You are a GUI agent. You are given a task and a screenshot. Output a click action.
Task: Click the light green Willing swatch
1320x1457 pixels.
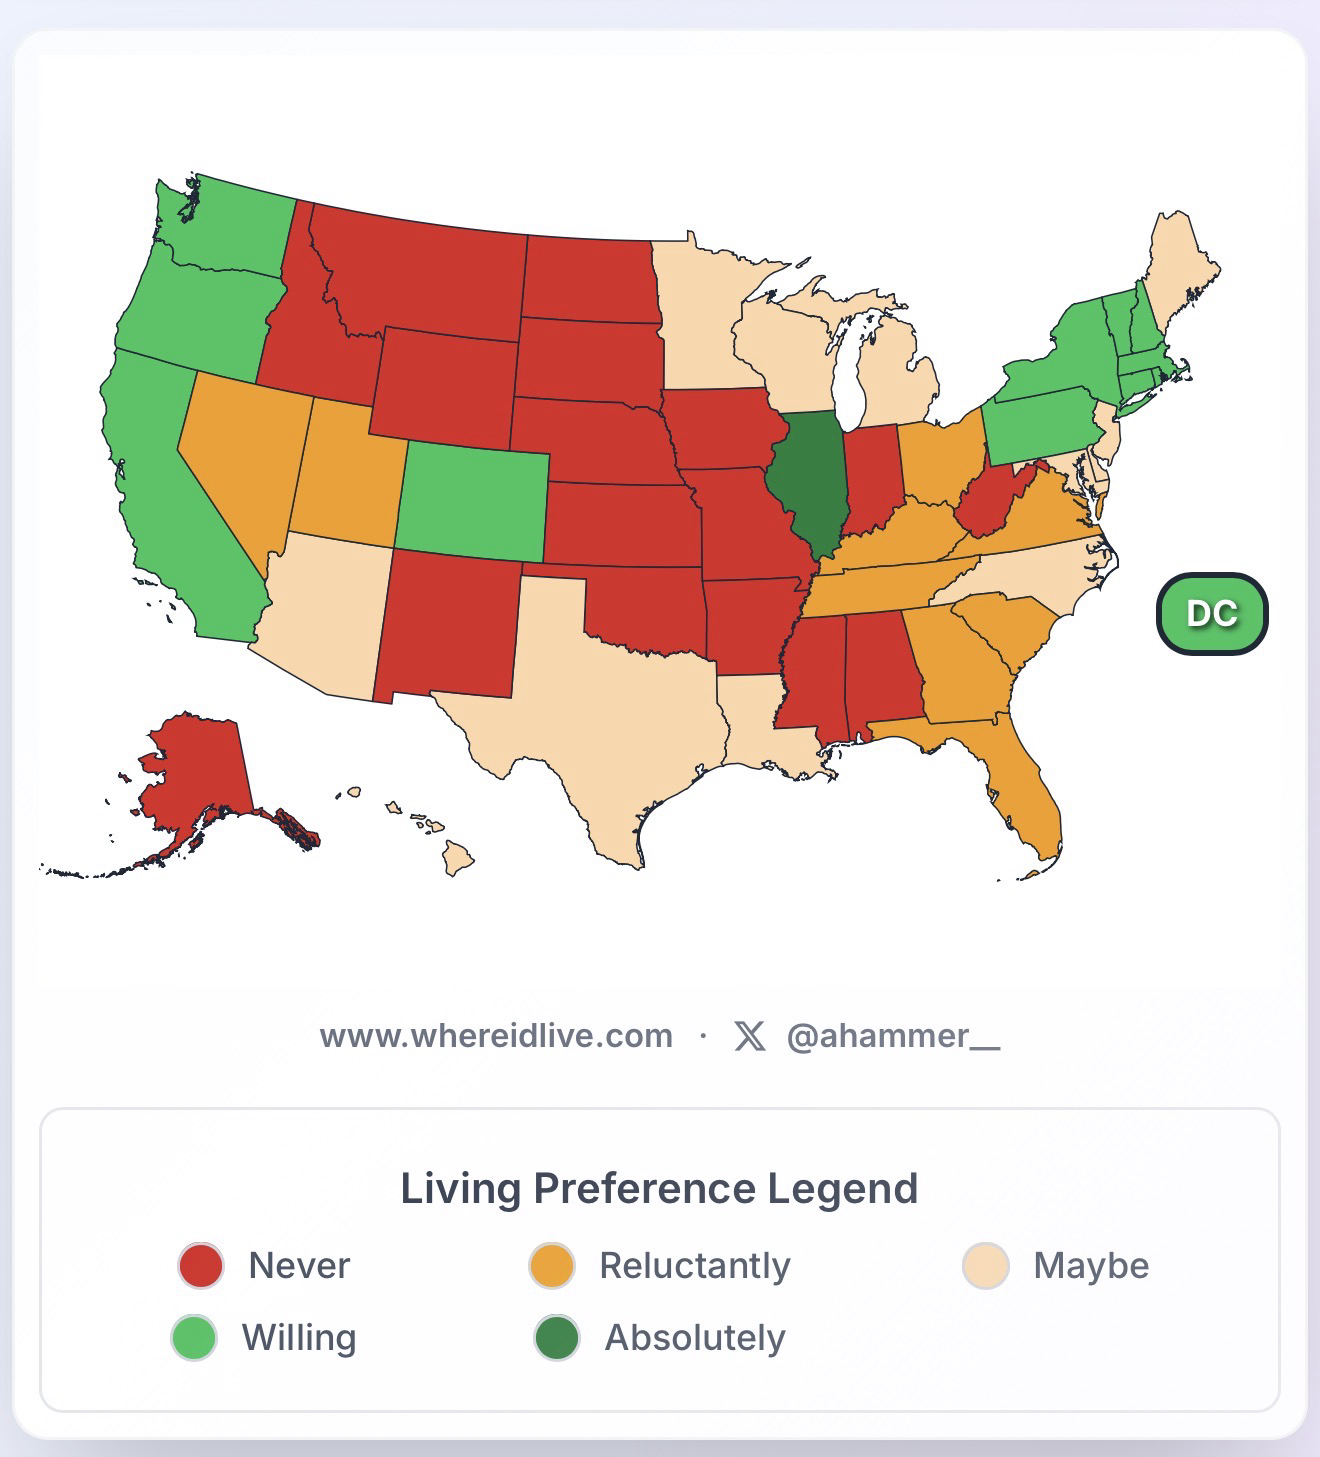click(x=194, y=1338)
